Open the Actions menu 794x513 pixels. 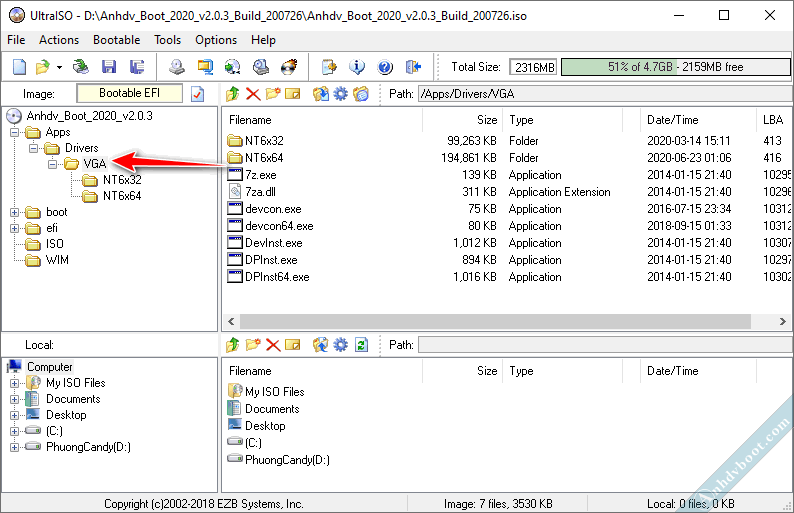click(x=59, y=40)
